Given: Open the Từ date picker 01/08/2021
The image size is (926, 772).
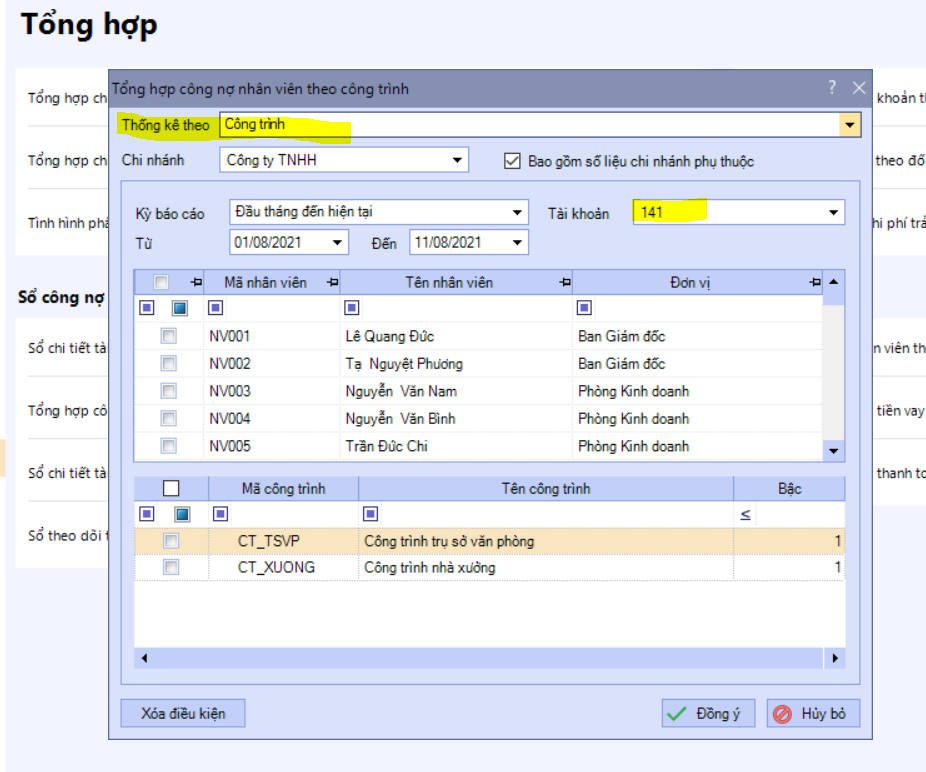Looking at the screenshot, I should (x=337, y=242).
